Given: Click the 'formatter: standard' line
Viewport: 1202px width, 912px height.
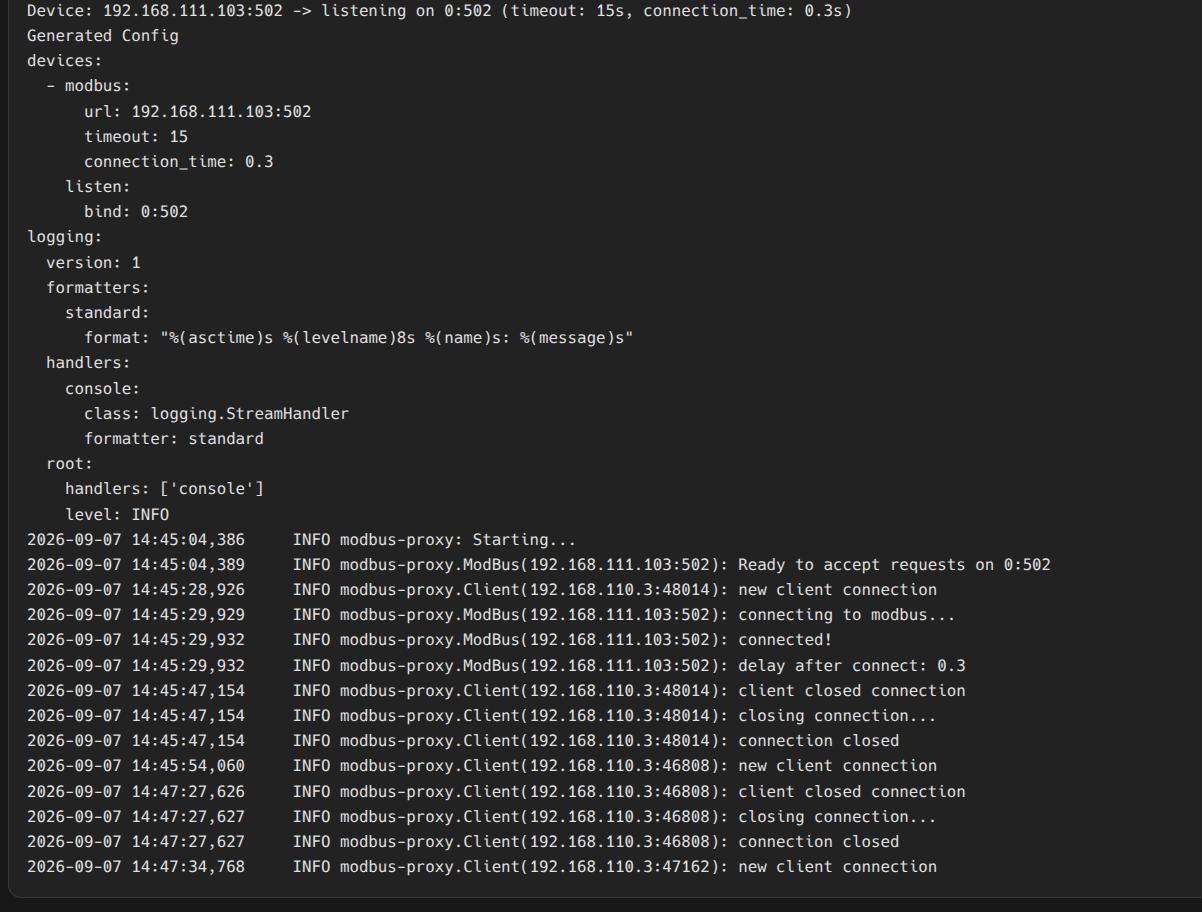Looking at the screenshot, I should pyautogui.click(x=174, y=439).
